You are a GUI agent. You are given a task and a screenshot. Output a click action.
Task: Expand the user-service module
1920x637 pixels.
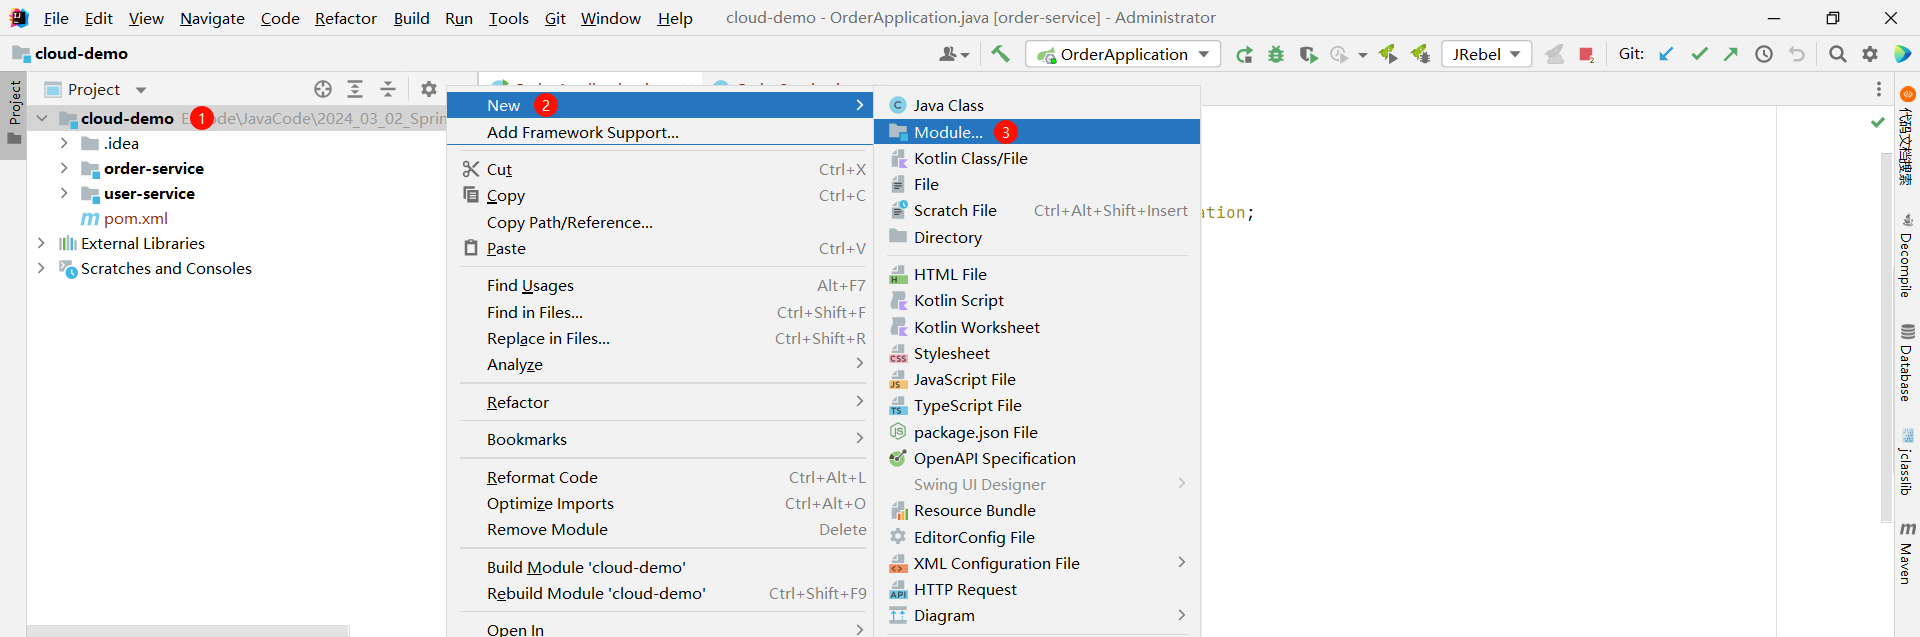click(x=64, y=193)
